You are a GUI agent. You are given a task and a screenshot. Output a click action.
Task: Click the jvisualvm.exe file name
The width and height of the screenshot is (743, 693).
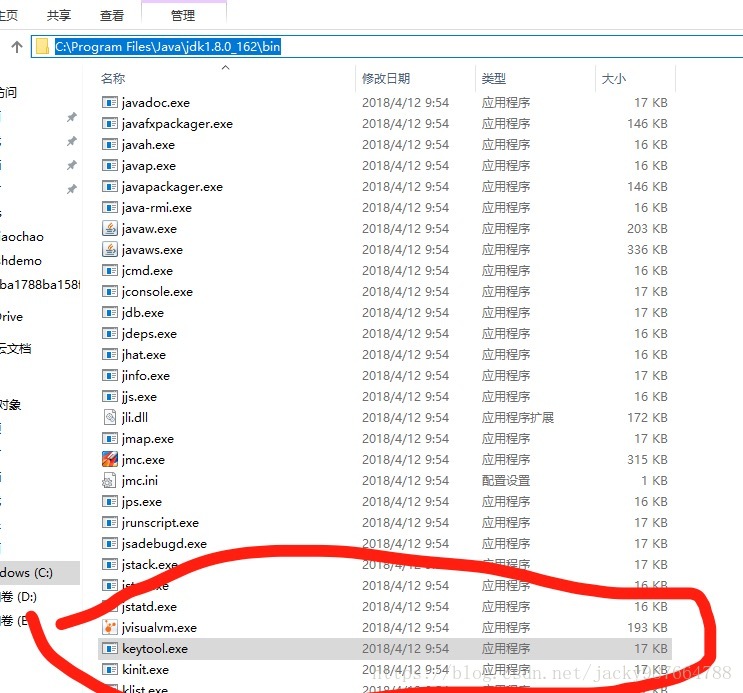point(159,628)
